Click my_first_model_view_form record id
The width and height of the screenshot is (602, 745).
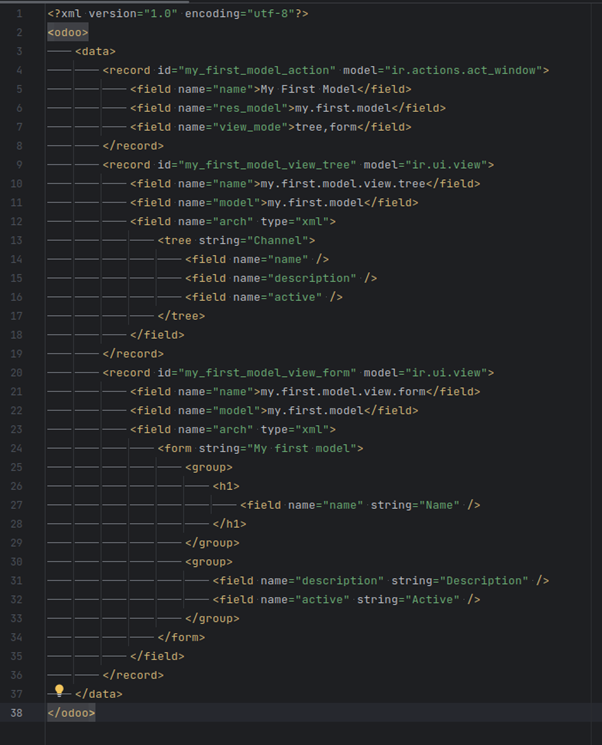pyautogui.click(x=268, y=373)
